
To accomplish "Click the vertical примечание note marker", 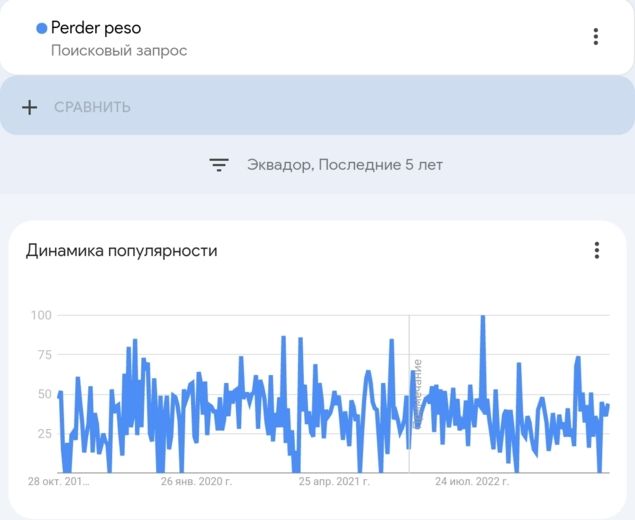I will [x=417, y=392].
